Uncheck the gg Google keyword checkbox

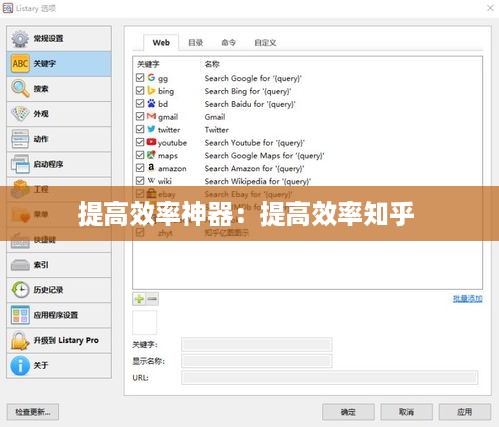coord(140,78)
